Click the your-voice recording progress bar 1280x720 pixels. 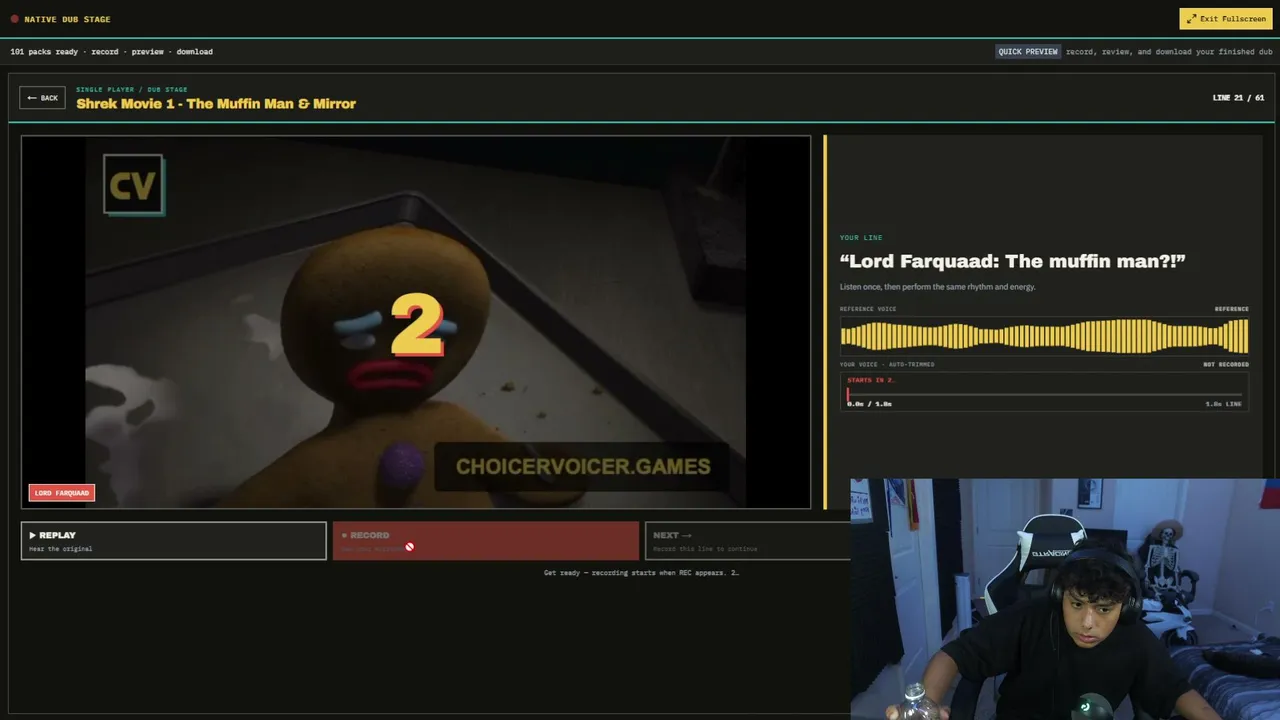click(x=1044, y=394)
